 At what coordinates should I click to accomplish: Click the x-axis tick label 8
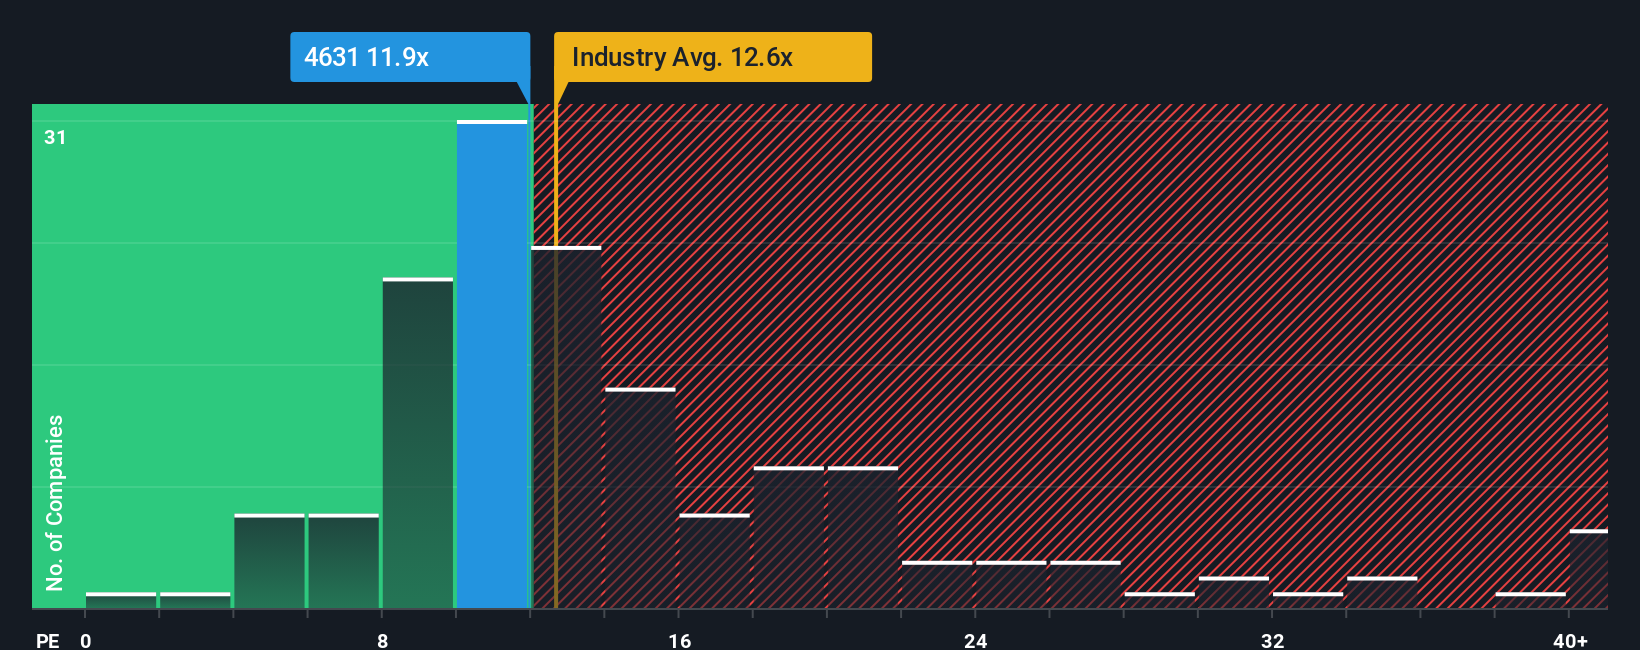pyautogui.click(x=383, y=640)
